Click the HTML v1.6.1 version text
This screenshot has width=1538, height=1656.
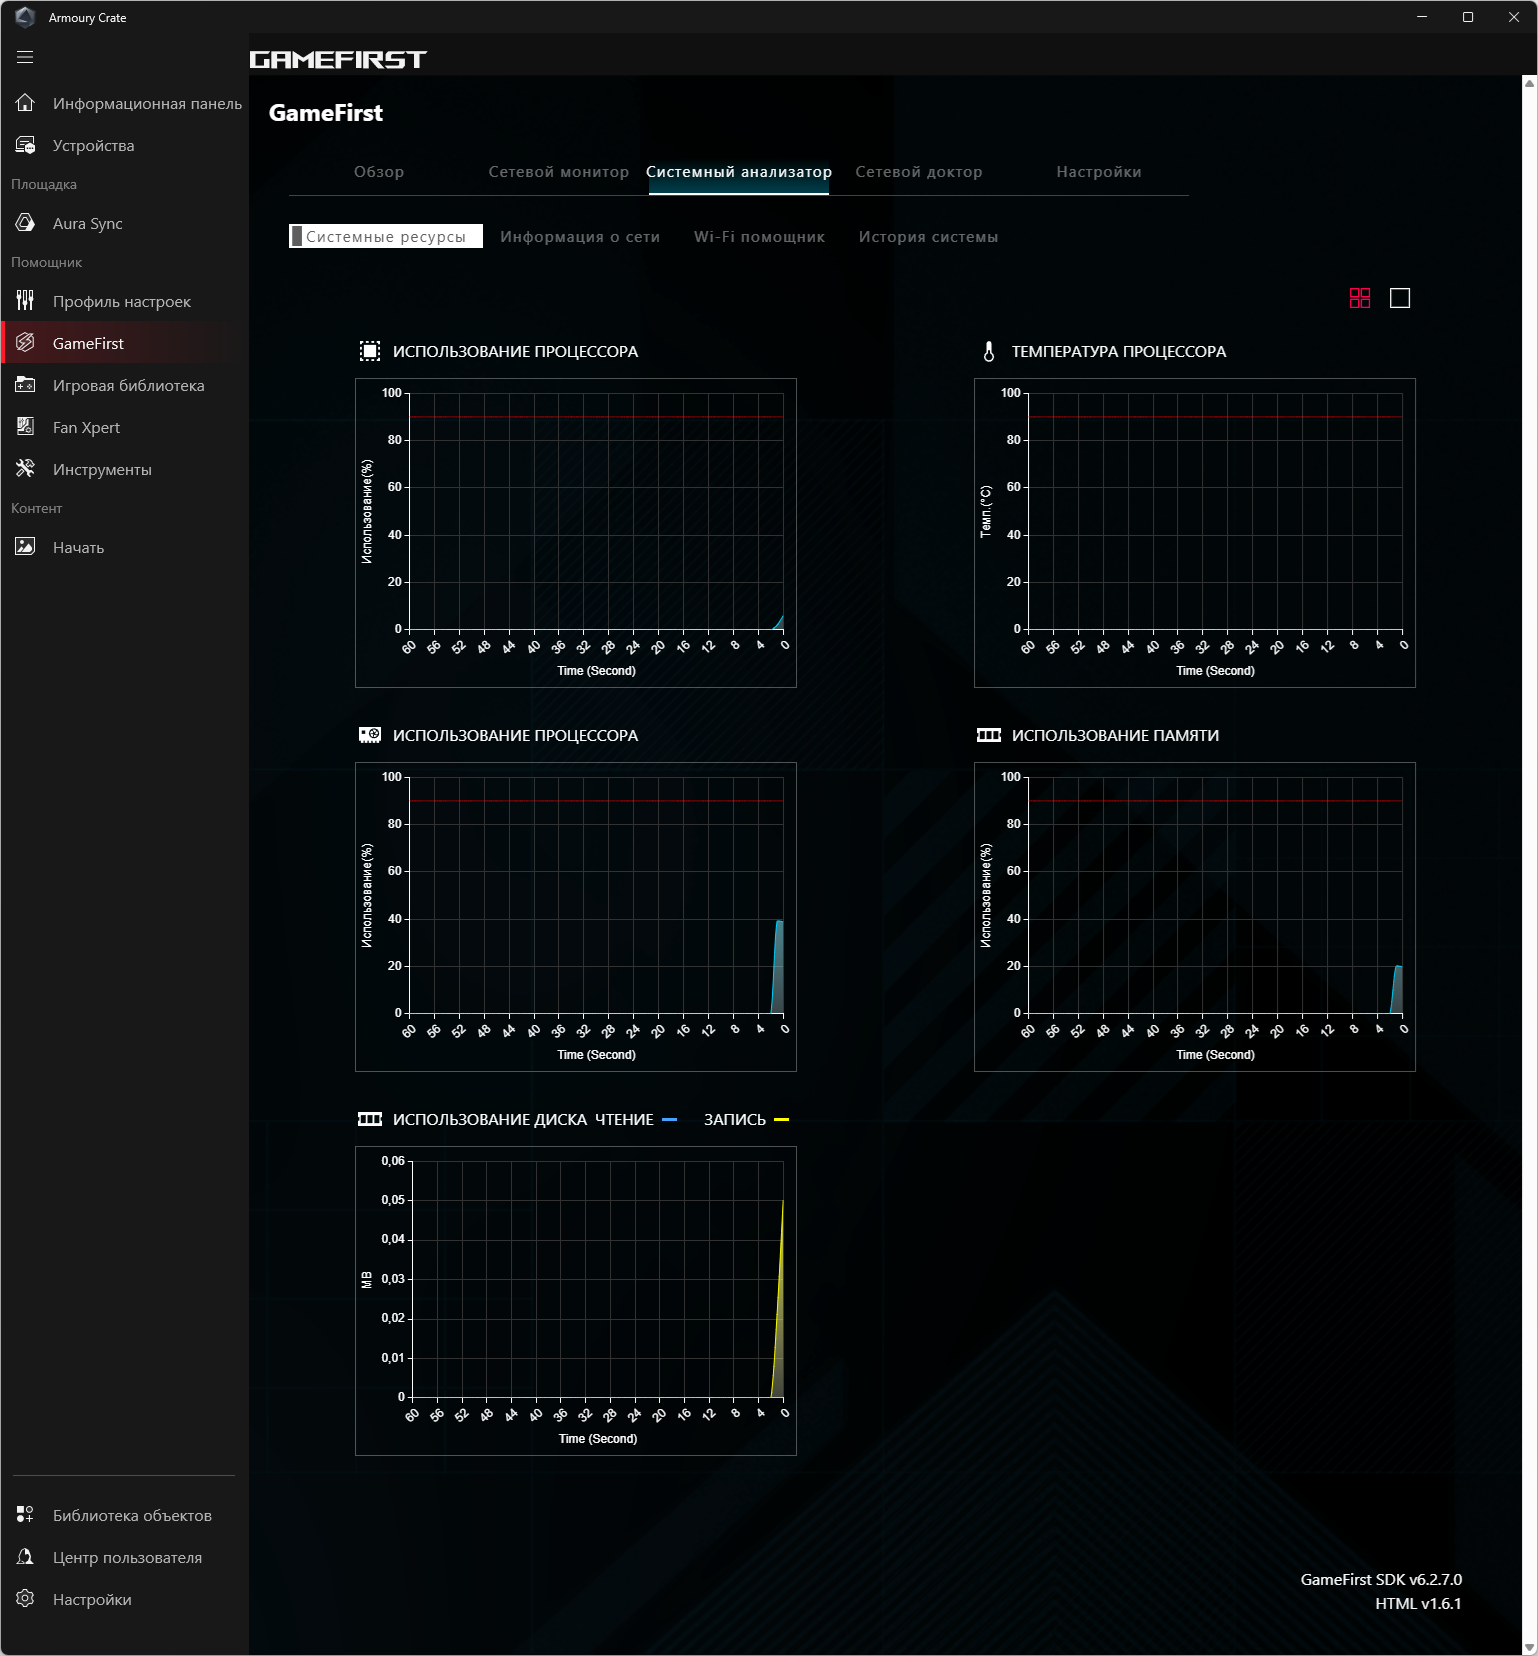[1418, 1603]
